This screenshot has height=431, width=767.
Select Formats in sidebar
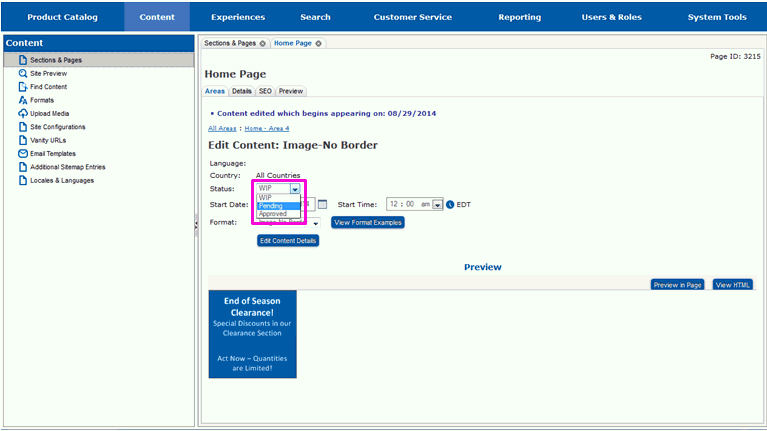coord(42,100)
